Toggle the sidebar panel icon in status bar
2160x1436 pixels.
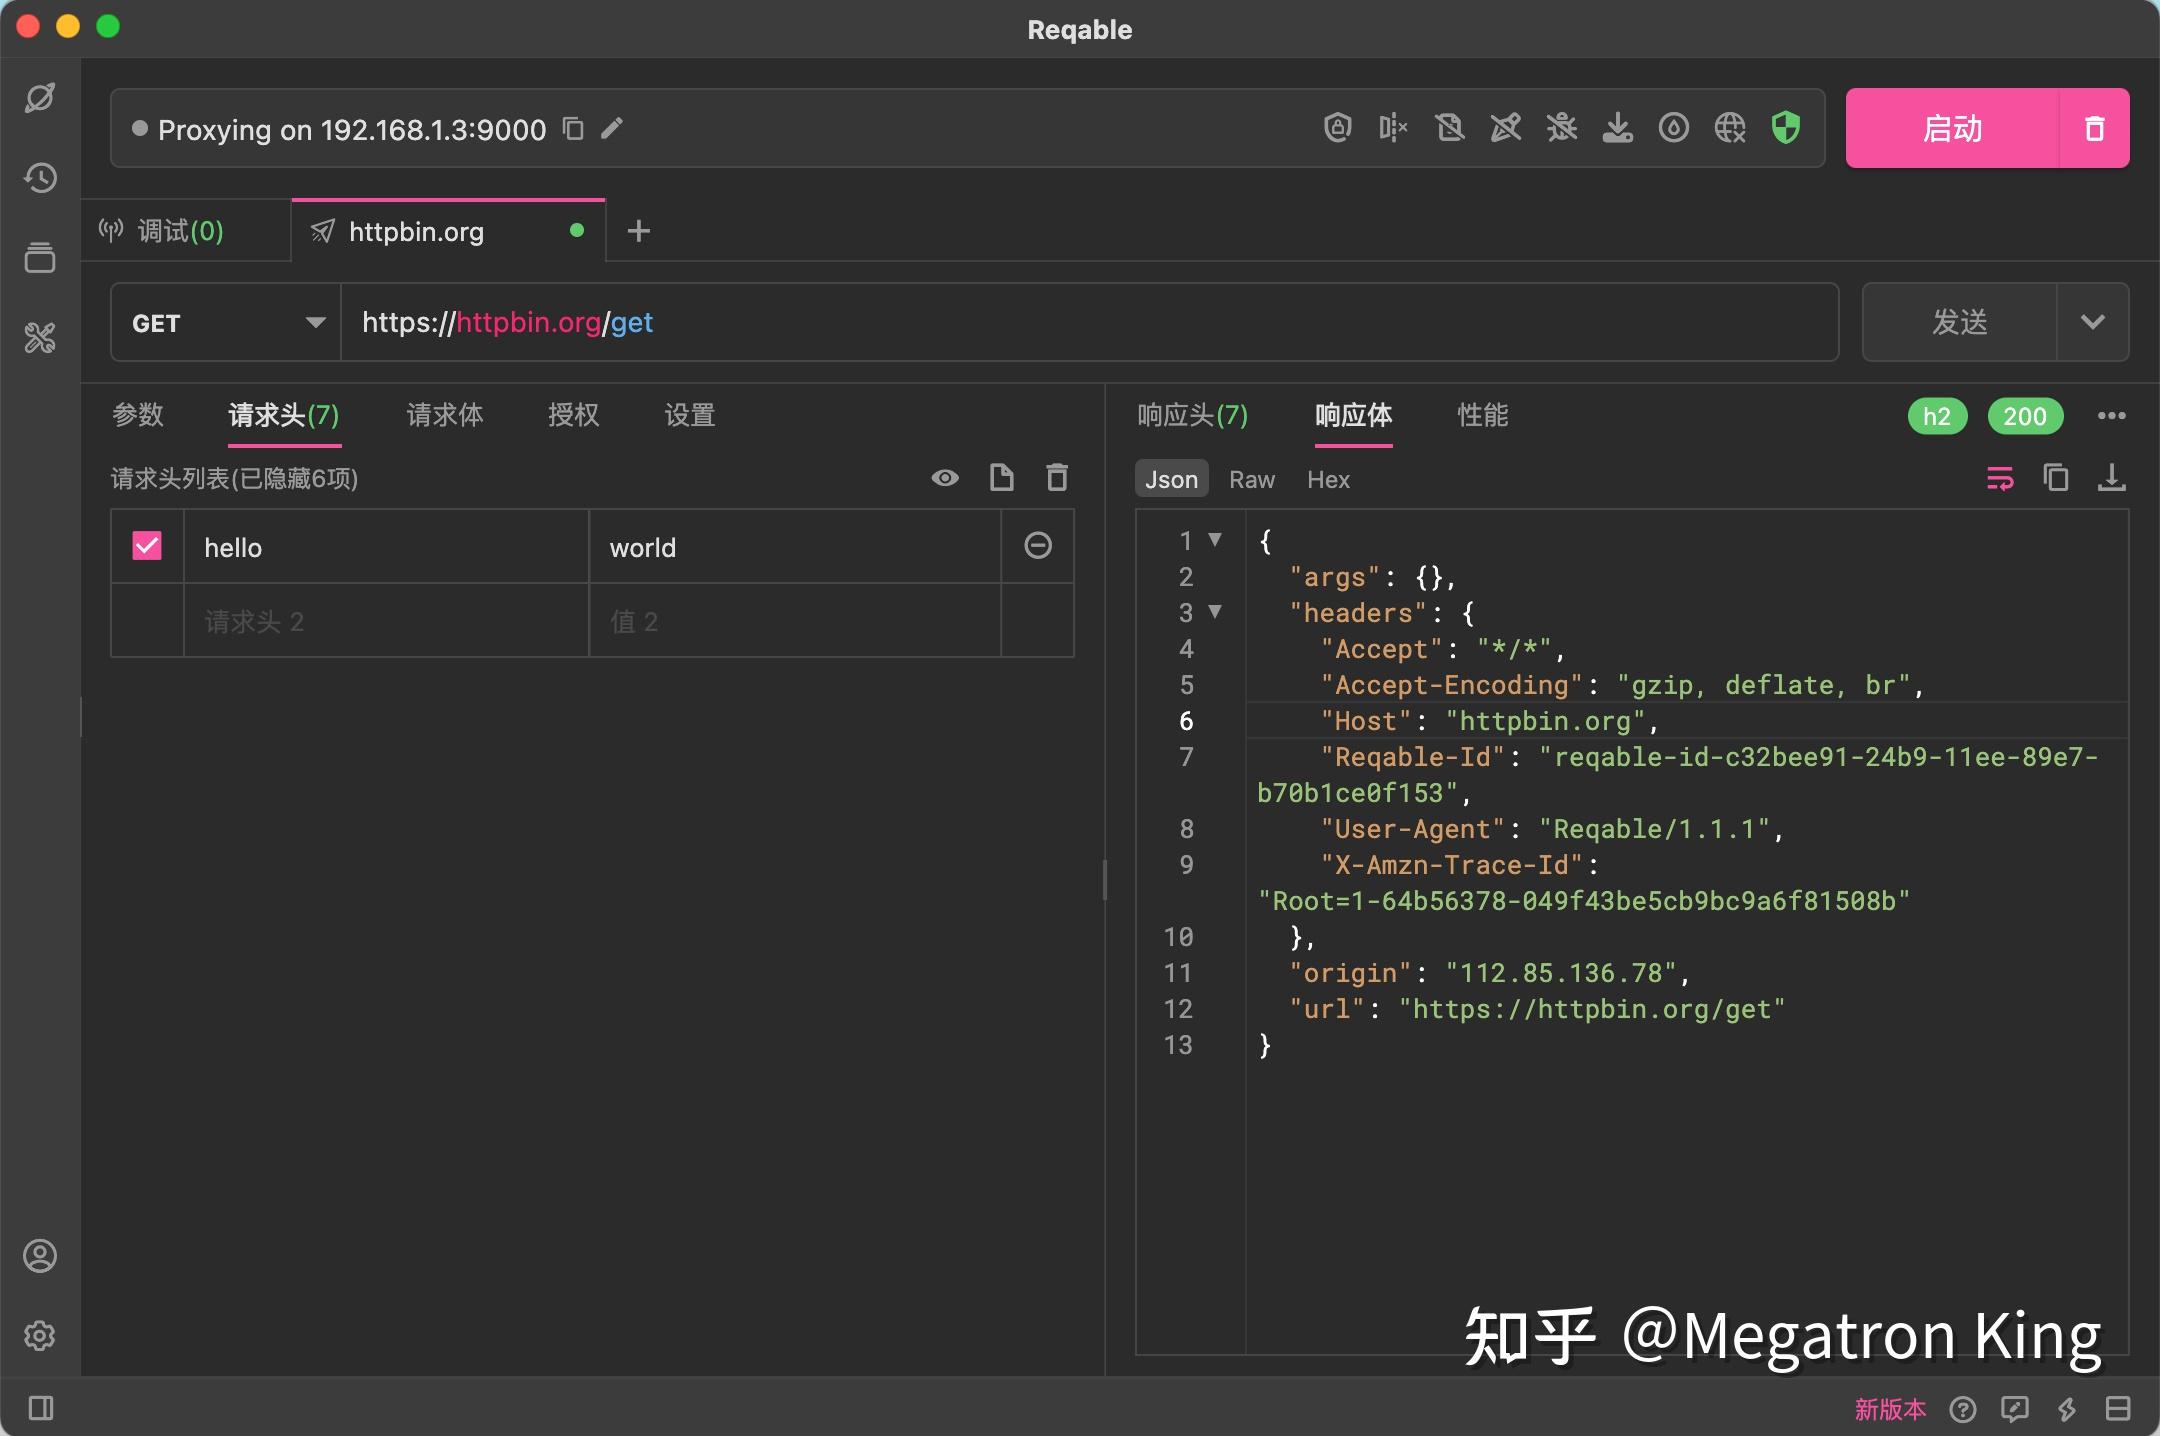point(41,1408)
